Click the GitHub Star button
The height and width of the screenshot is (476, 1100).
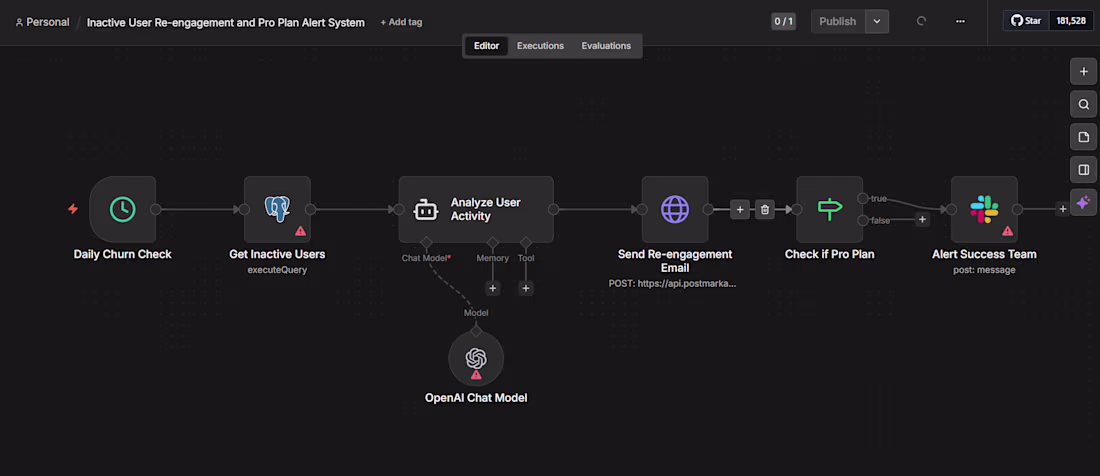click(x=1026, y=21)
